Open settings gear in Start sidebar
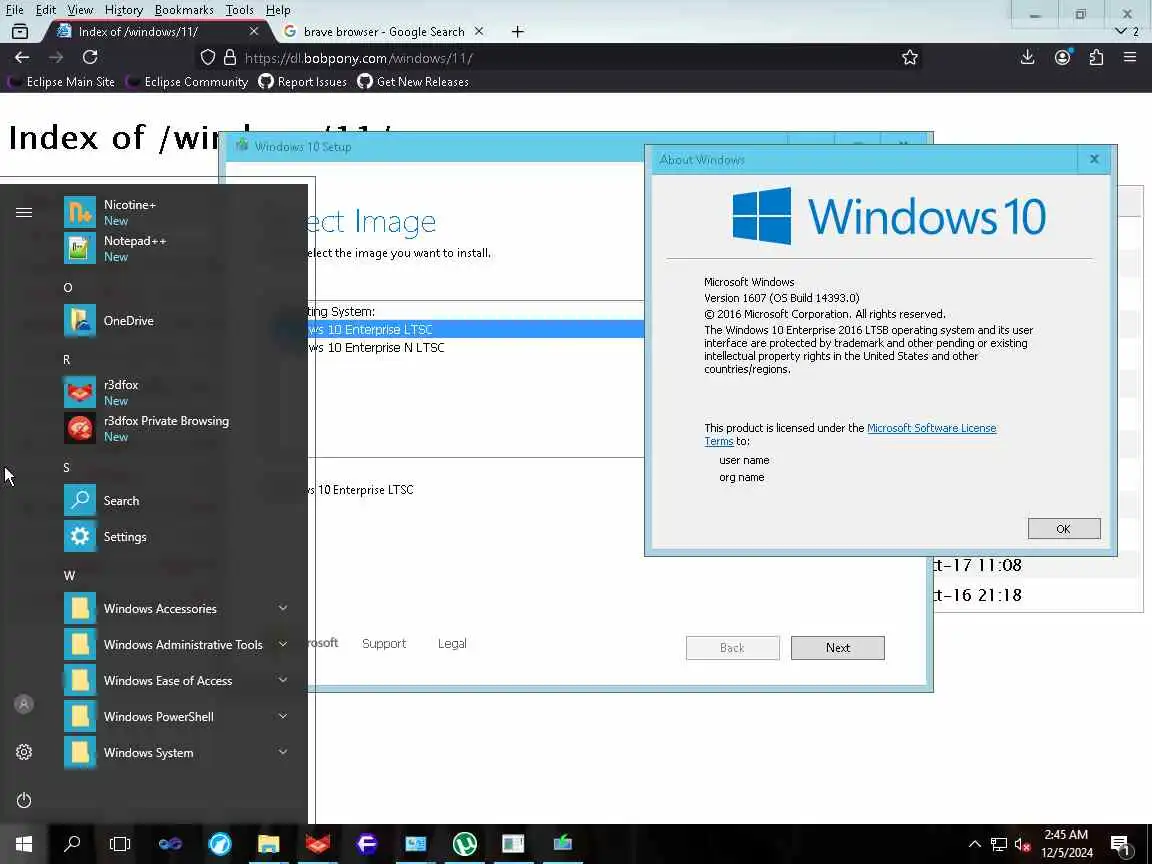This screenshot has width=1152, height=864. coord(24,752)
